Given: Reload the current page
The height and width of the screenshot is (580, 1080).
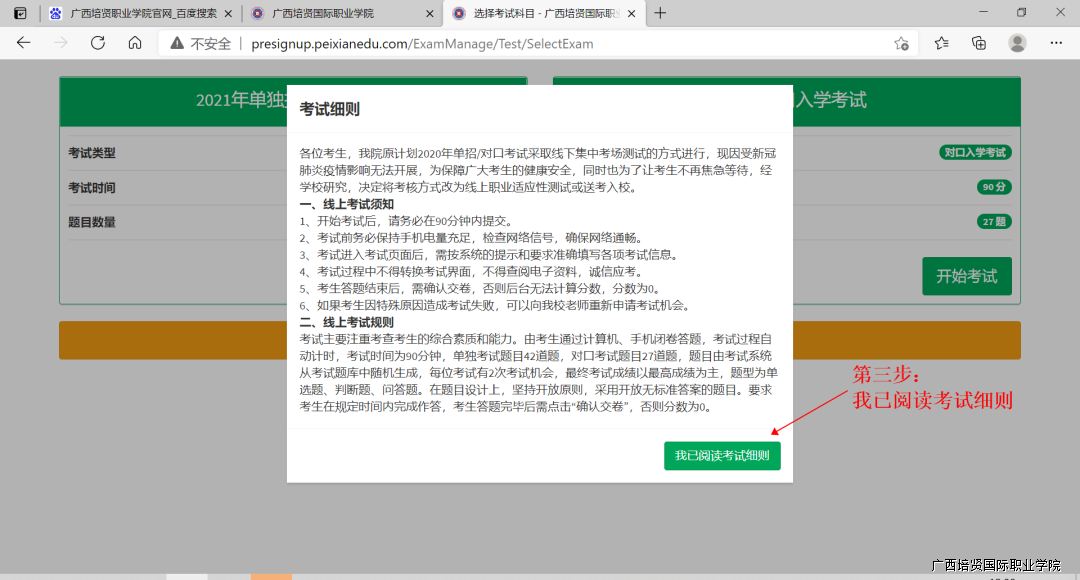Looking at the screenshot, I should tap(98, 43).
